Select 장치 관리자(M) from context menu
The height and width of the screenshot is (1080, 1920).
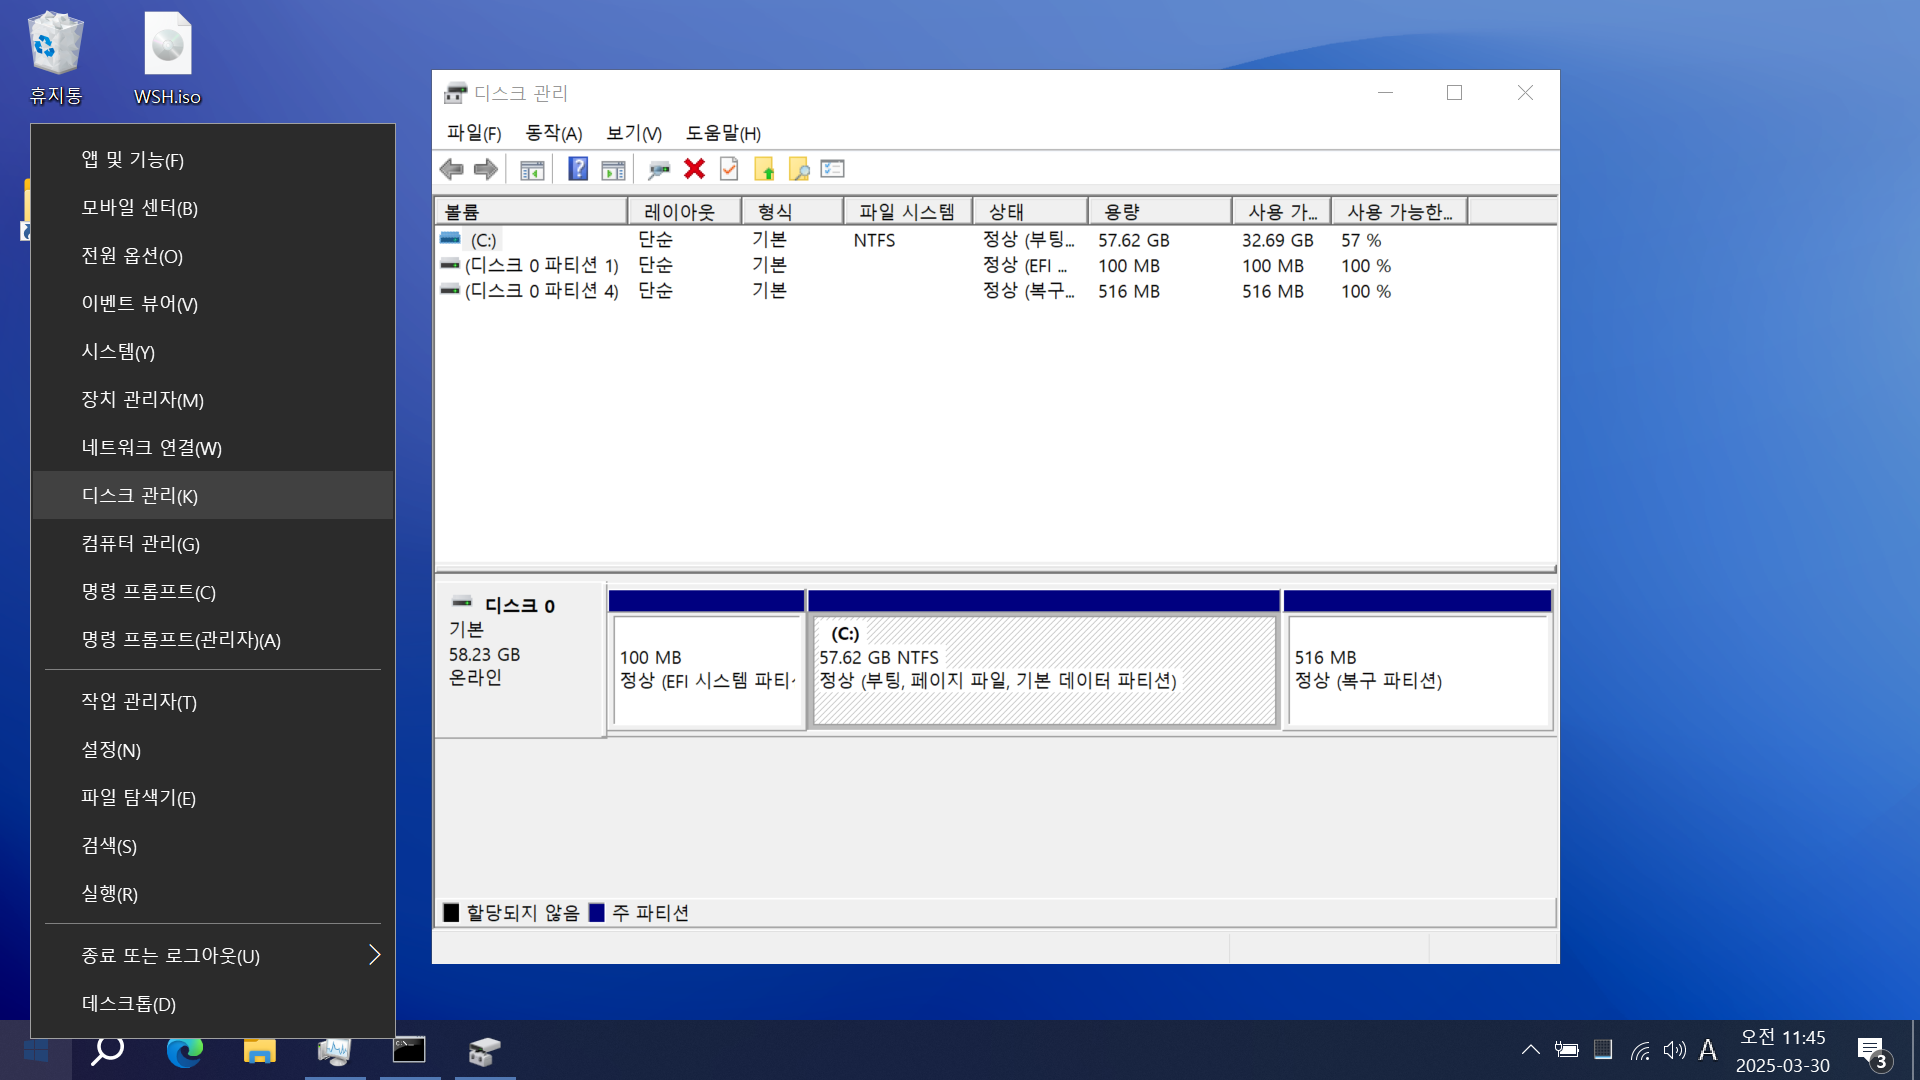click(142, 400)
